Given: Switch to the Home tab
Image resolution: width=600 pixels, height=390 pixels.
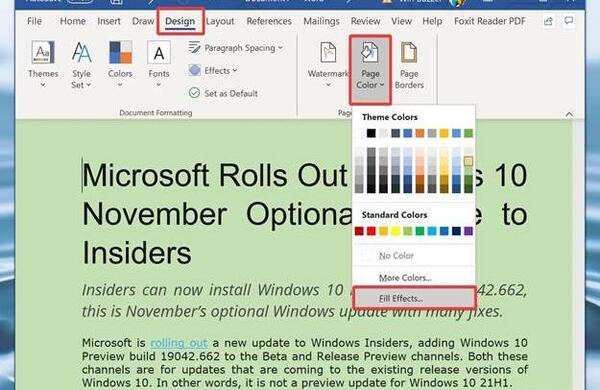Looking at the screenshot, I should click(73, 21).
